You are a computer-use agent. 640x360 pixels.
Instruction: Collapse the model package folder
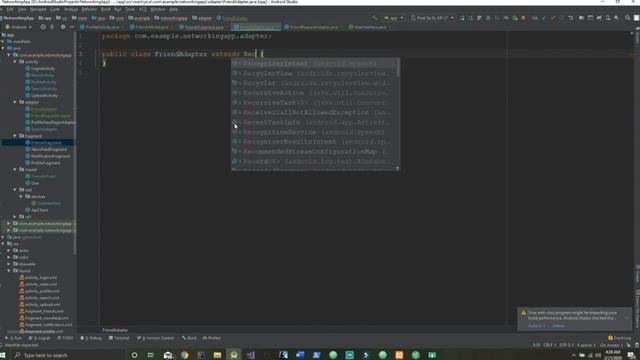pos(15,169)
